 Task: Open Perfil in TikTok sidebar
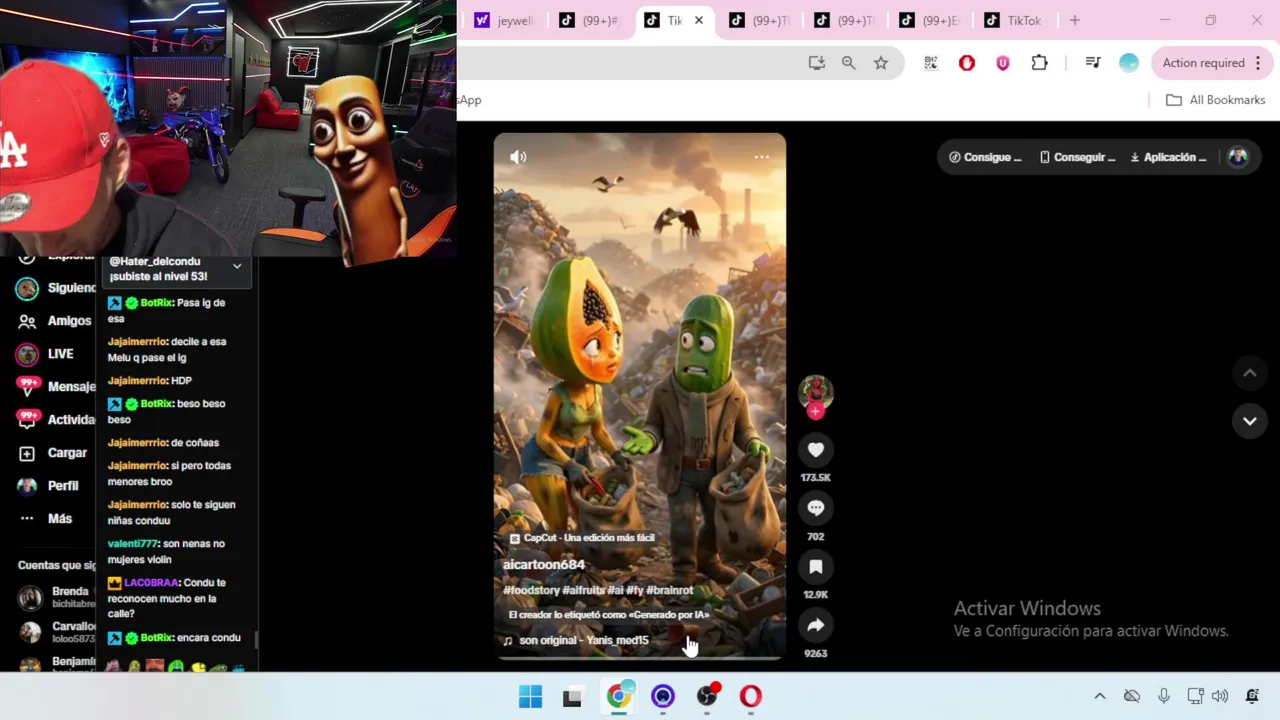coord(49,486)
